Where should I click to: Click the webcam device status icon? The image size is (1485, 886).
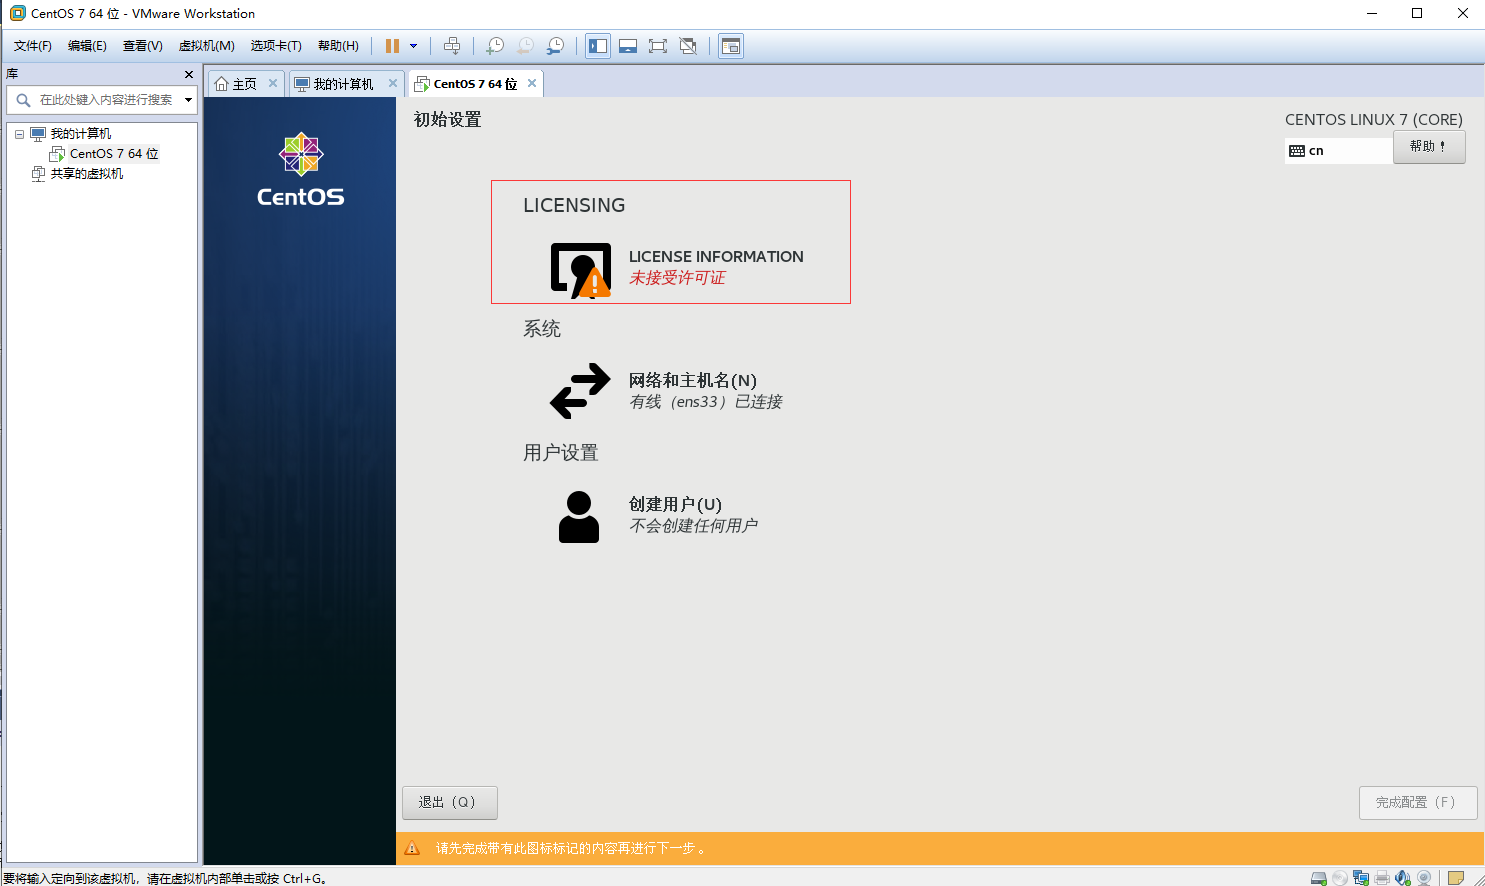point(1424,878)
